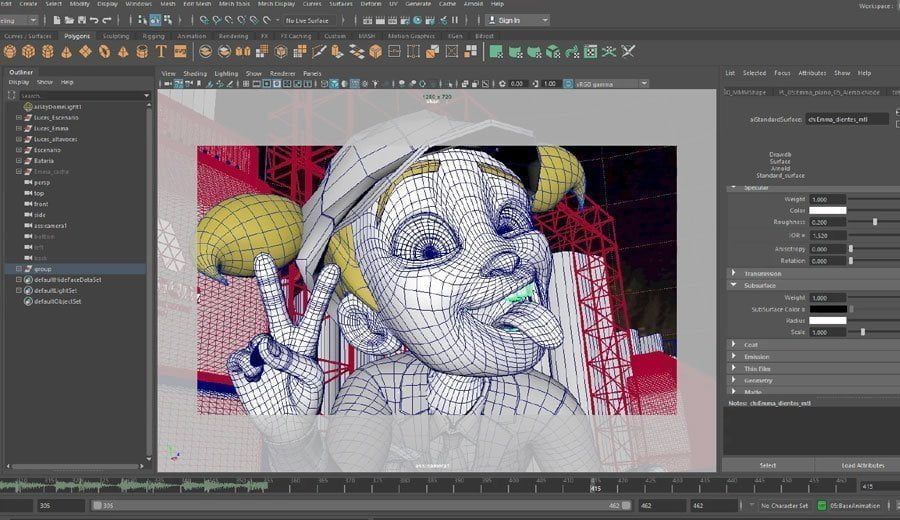
Task: Select camera icon in viewport panel toolbar
Action: [x=169, y=84]
